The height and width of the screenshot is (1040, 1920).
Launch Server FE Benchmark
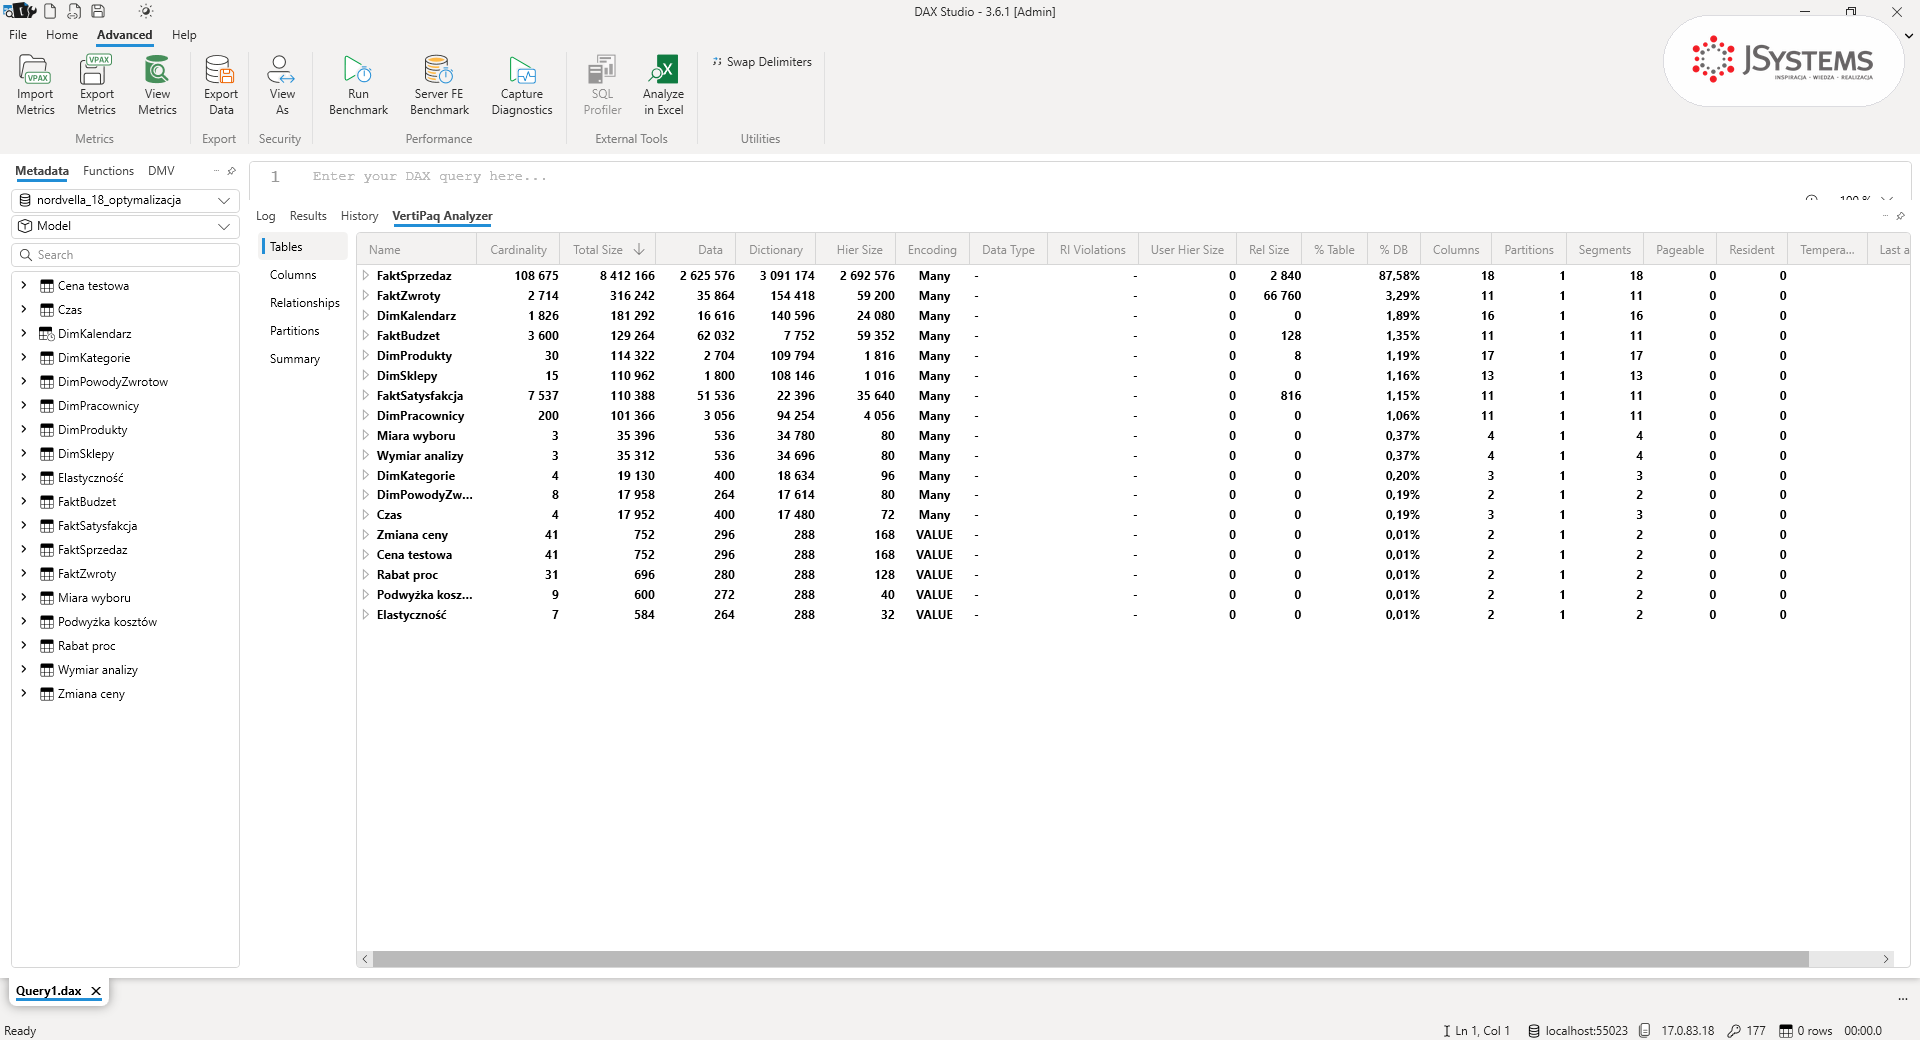point(439,85)
